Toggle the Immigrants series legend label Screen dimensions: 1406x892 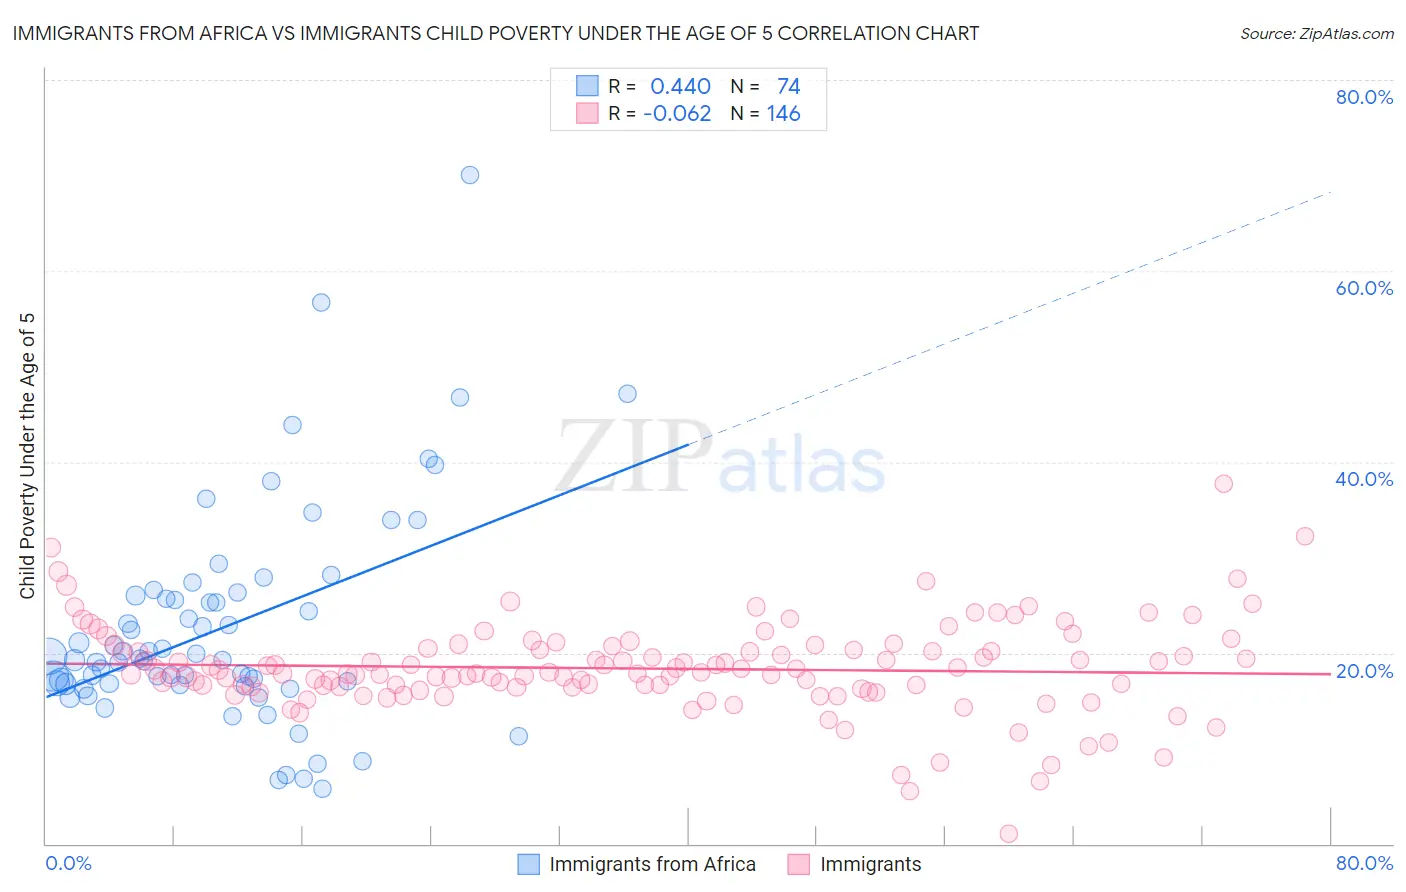click(x=870, y=864)
